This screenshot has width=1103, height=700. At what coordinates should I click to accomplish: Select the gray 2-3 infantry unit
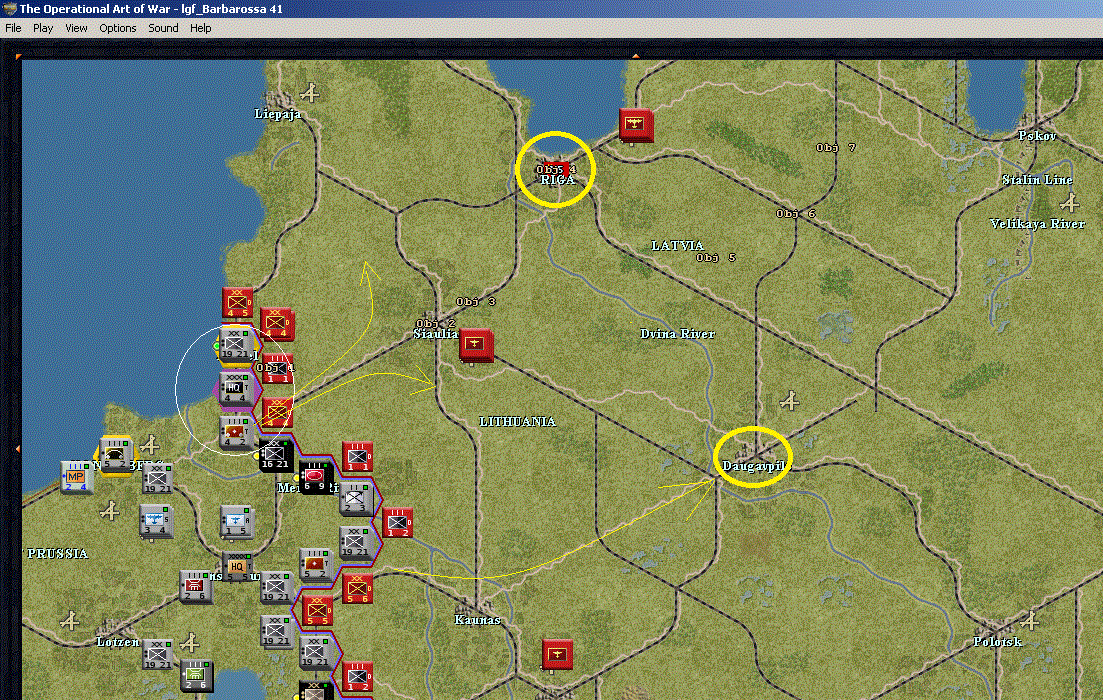[x=357, y=498]
